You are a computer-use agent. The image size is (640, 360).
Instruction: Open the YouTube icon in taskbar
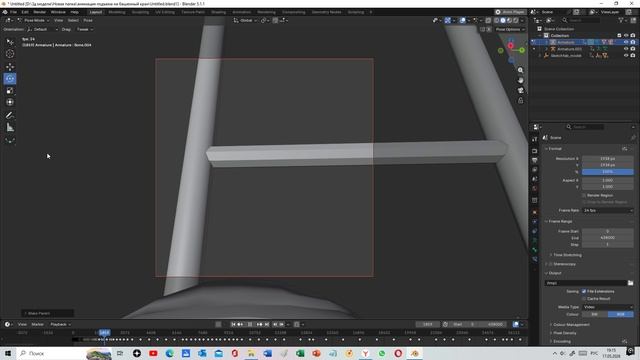click(x=153, y=353)
